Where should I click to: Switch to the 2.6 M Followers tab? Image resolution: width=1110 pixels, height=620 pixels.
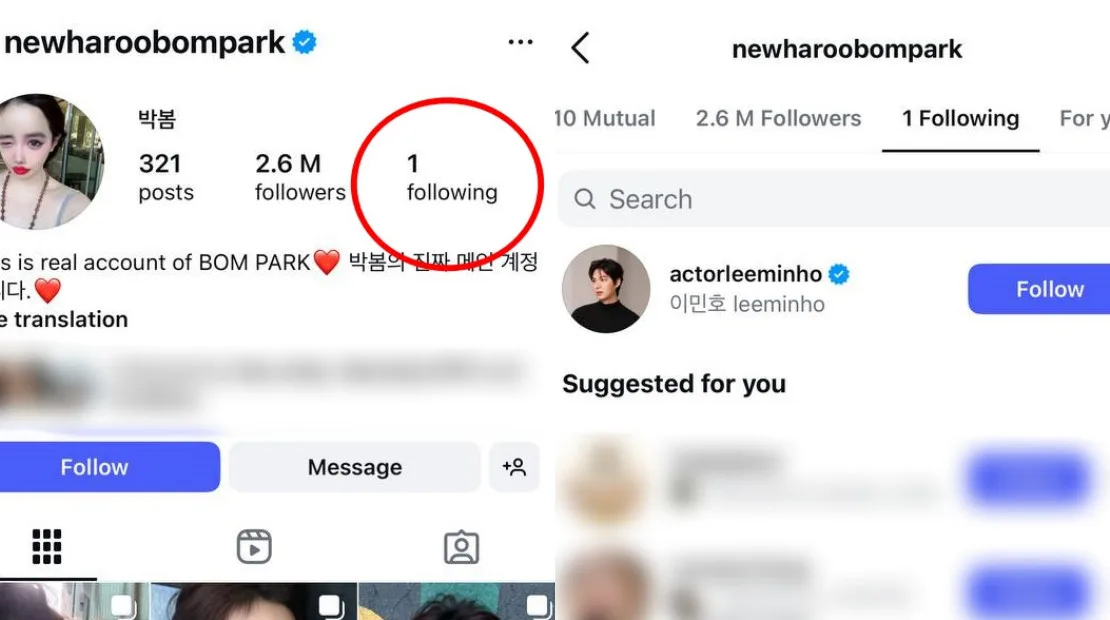tap(778, 118)
